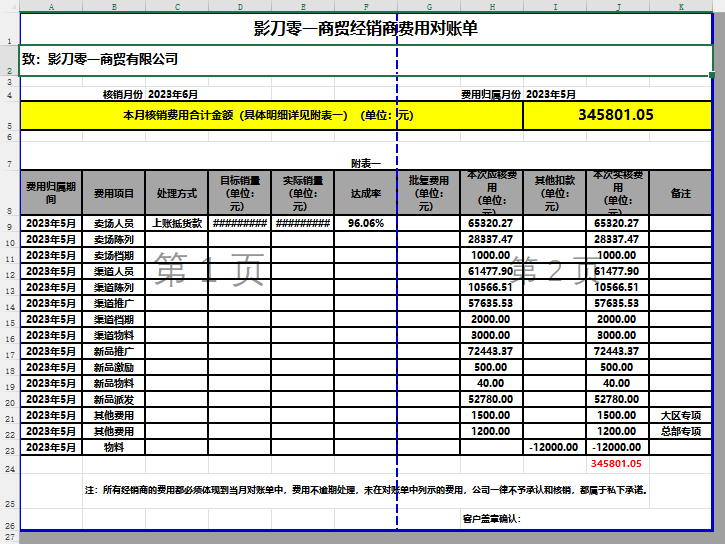Click the 注：所有经销商的费用 note text
The height and width of the screenshot is (544, 725).
pos(366,490)
